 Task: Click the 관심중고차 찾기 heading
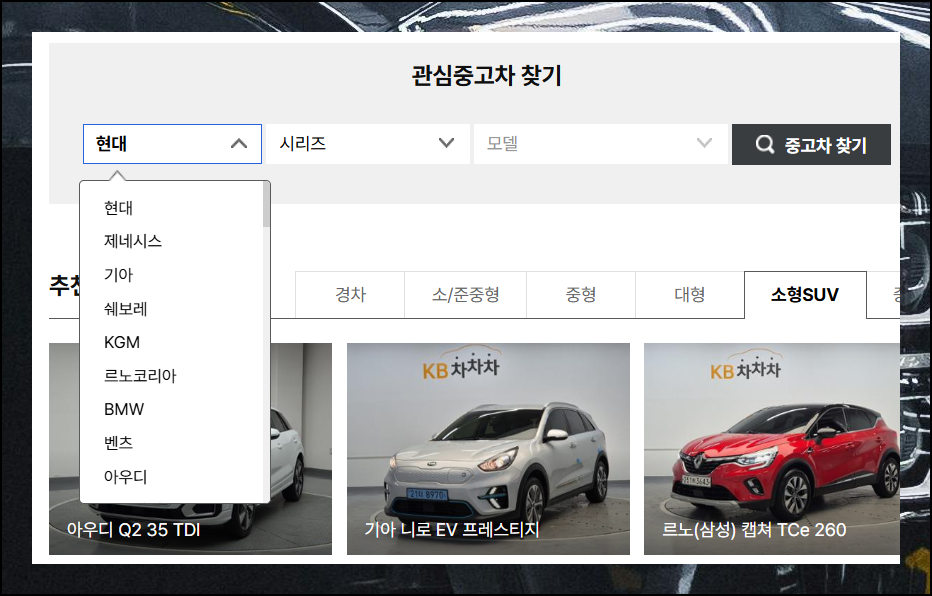click(x=486, y=76)
